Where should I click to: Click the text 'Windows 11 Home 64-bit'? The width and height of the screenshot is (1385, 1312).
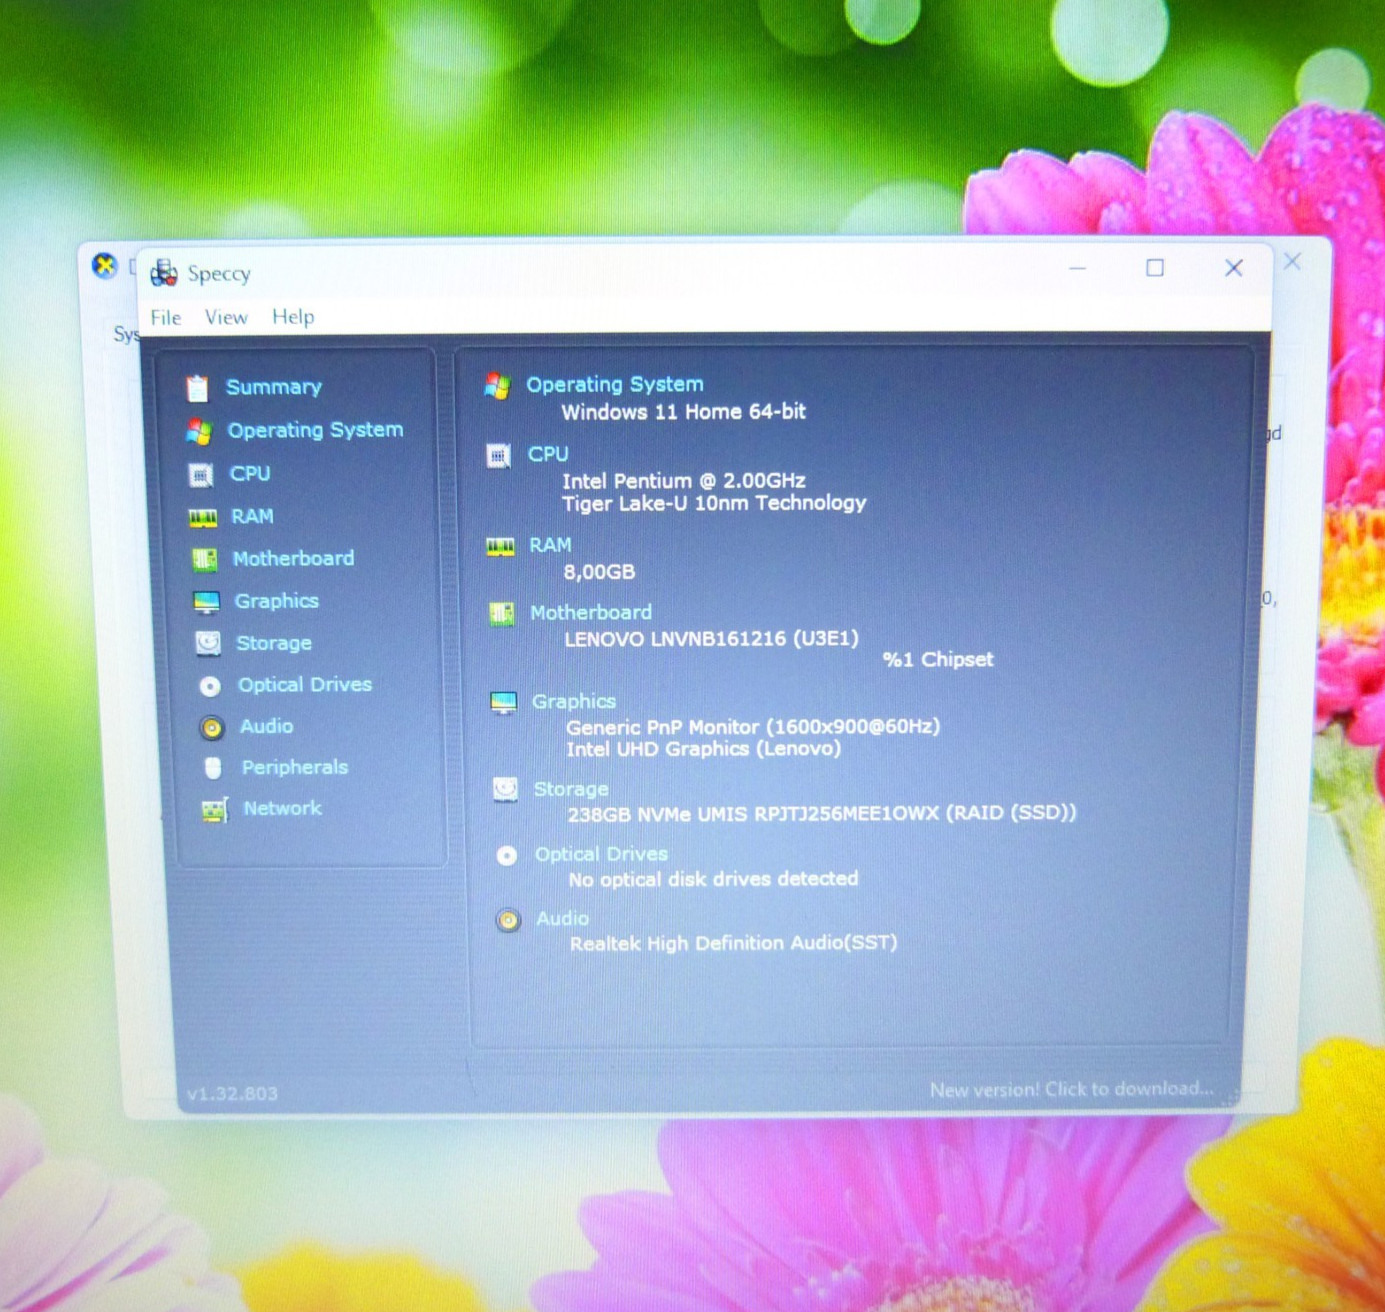pyautogui.click(x=684, y=411)
